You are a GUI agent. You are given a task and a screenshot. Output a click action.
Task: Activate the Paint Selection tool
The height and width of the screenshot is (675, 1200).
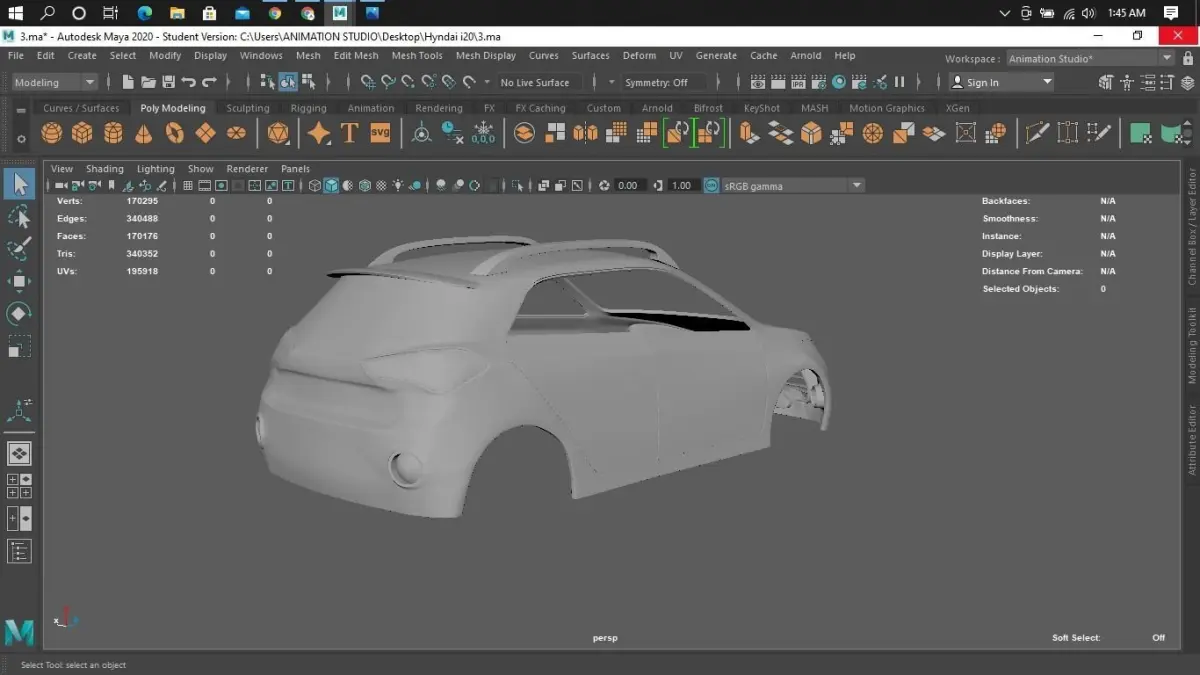click(19, 249)
